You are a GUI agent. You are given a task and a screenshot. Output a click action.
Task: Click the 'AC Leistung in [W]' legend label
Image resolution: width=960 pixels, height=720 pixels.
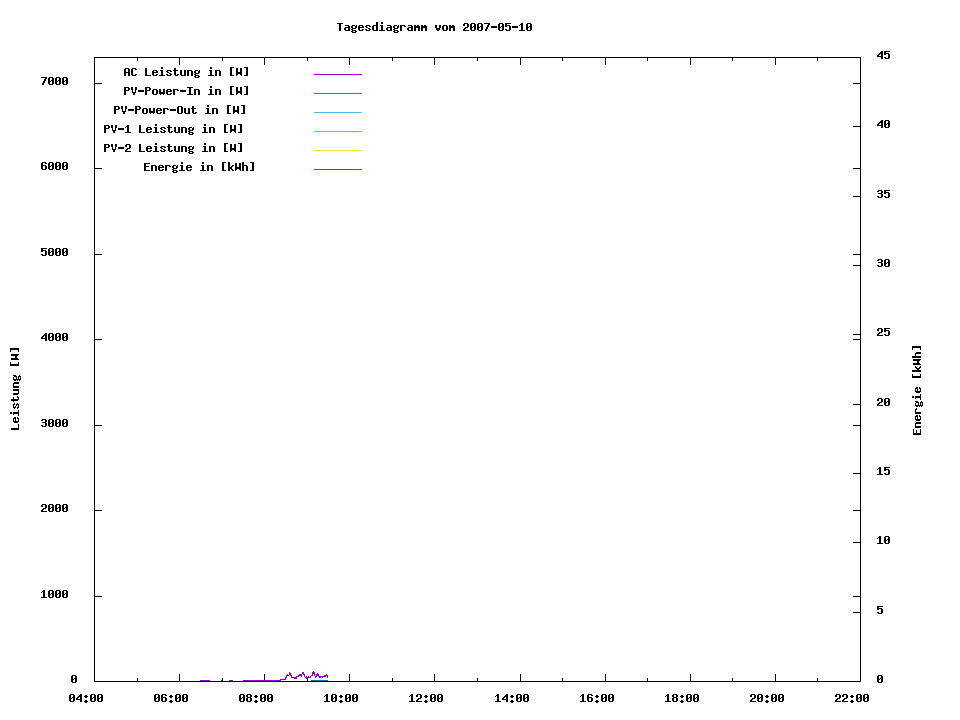(x=186, y=72)
